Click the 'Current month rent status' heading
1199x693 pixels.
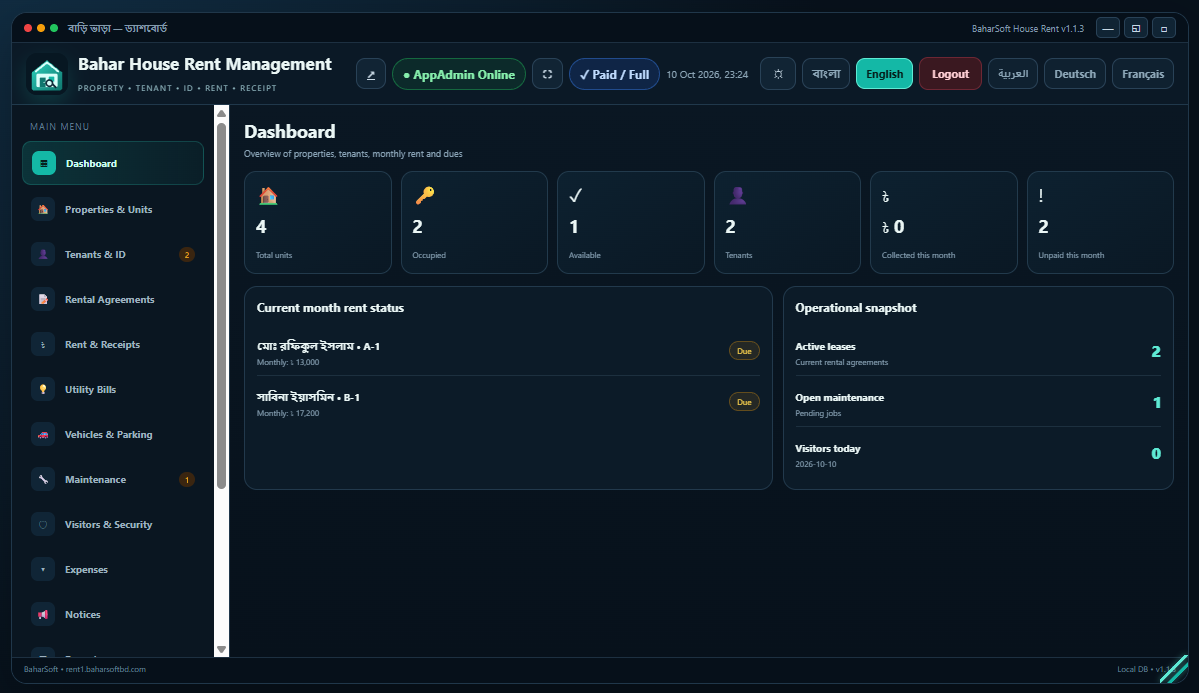coord(330,307)
